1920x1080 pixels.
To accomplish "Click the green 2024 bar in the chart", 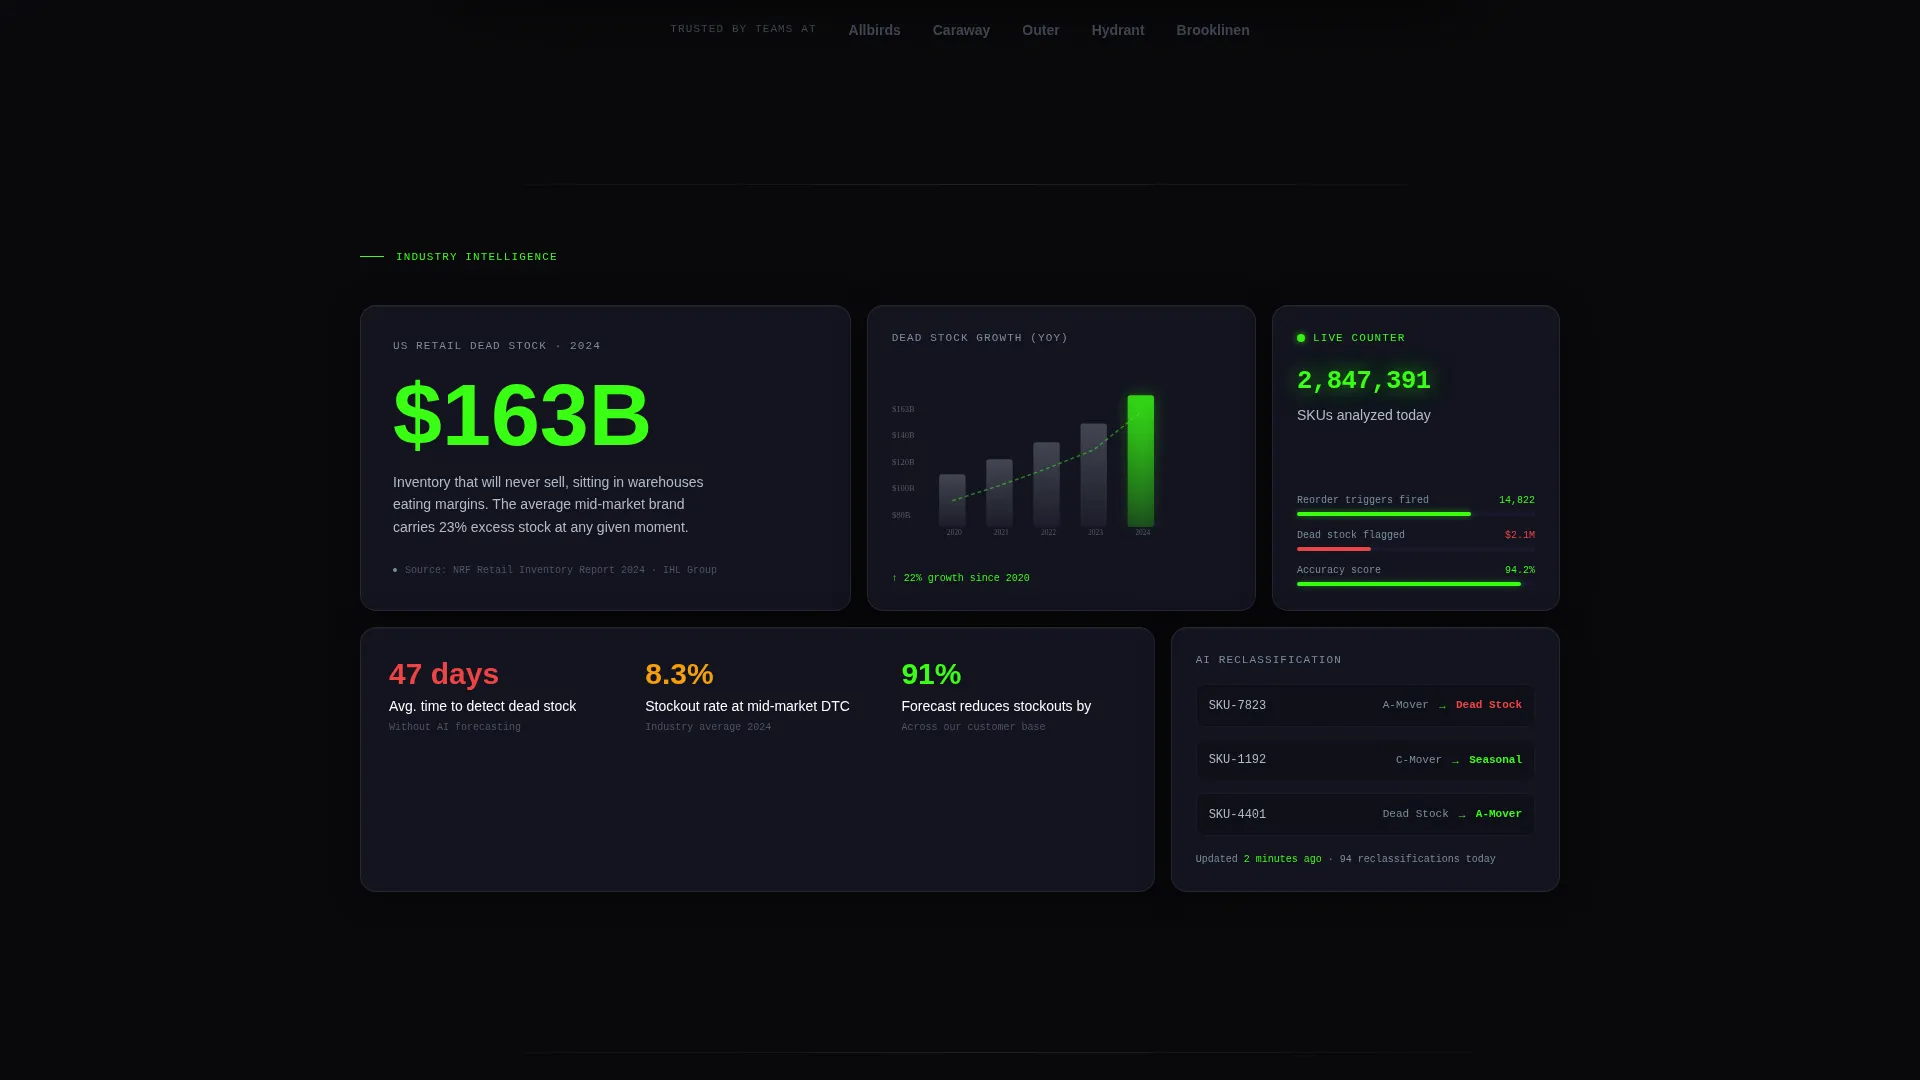I will pyautogui.click(x=1140, y=461).
